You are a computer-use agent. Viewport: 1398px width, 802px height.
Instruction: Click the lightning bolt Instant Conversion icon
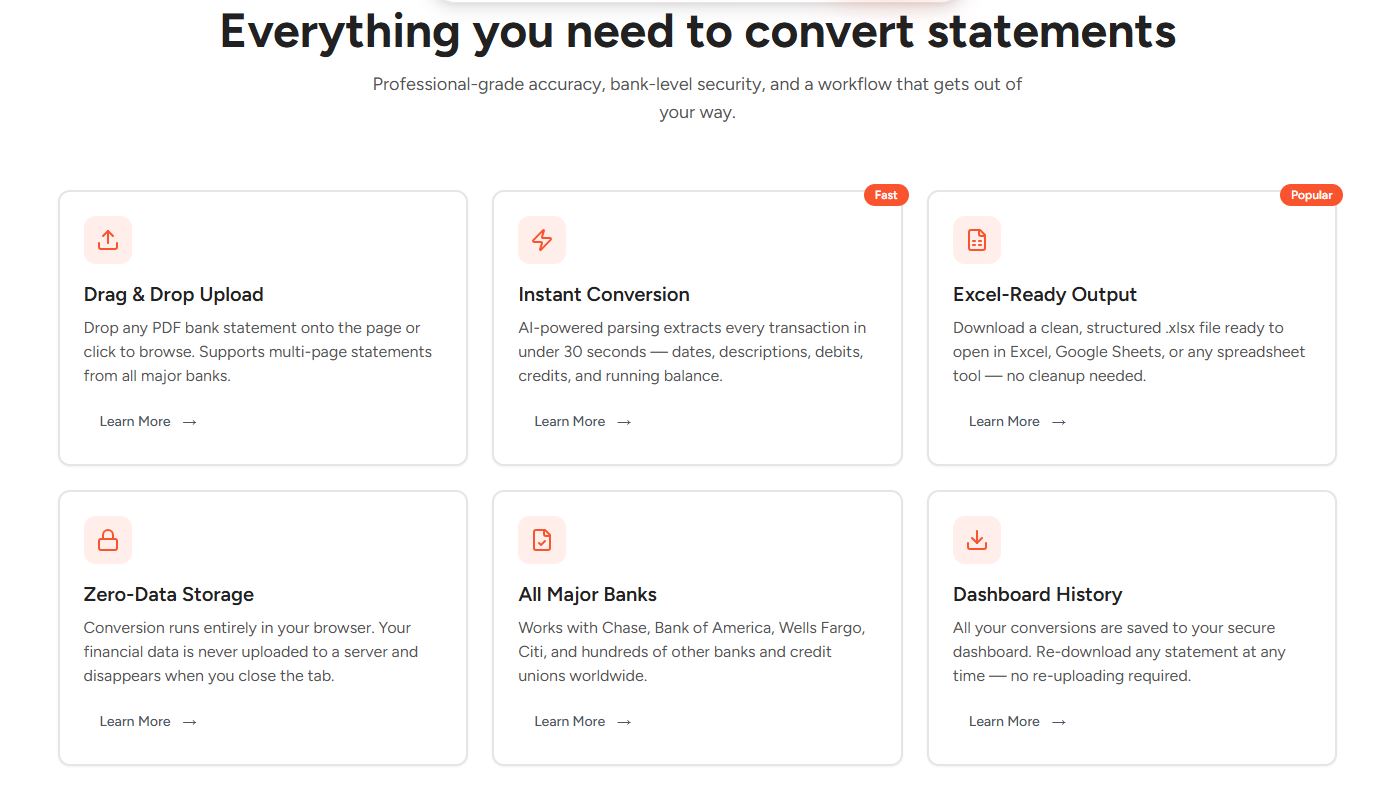[x=542, y=240]
